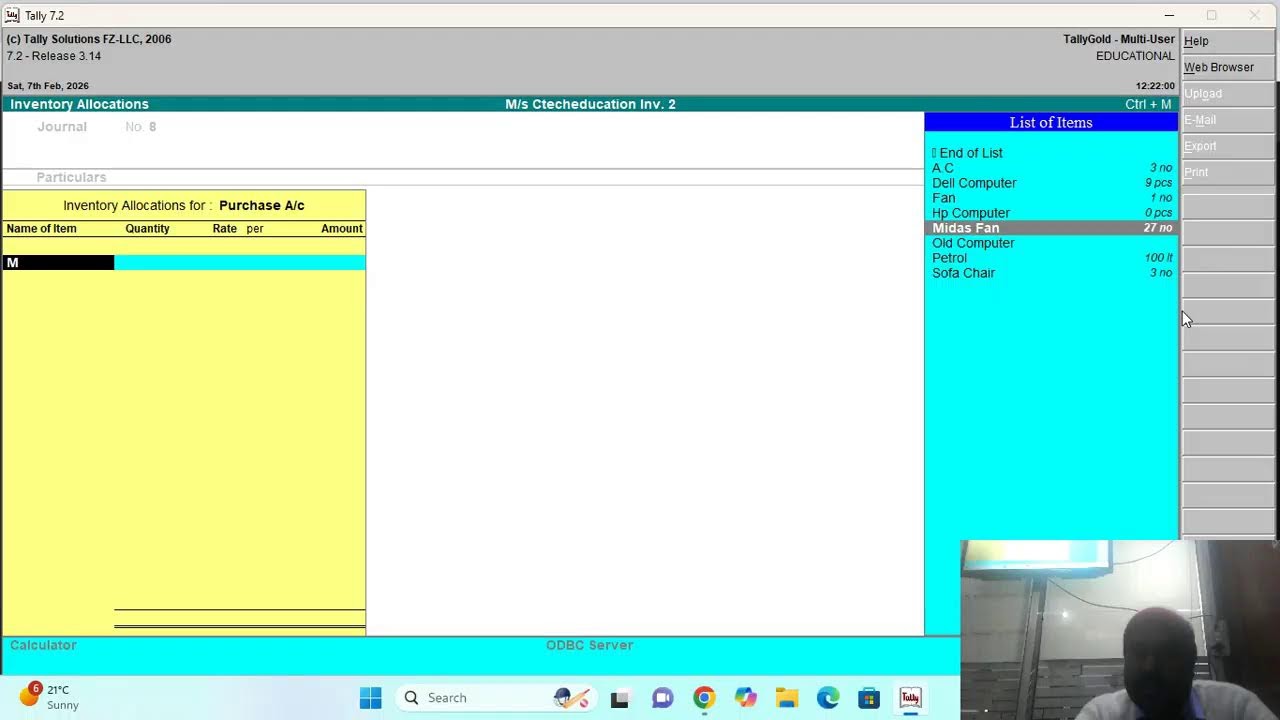This screenshot has width=1280, height=720.
Task: Click the E-Mail button
Action: (1228, 120)
